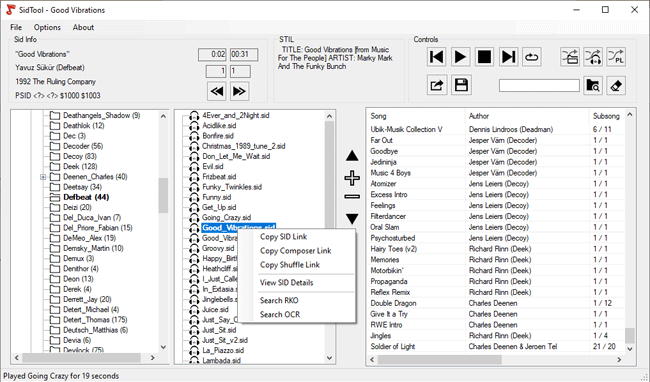650x382 pixels.
Task: Click the search folder icon
Action: click(x=593, y=86)
